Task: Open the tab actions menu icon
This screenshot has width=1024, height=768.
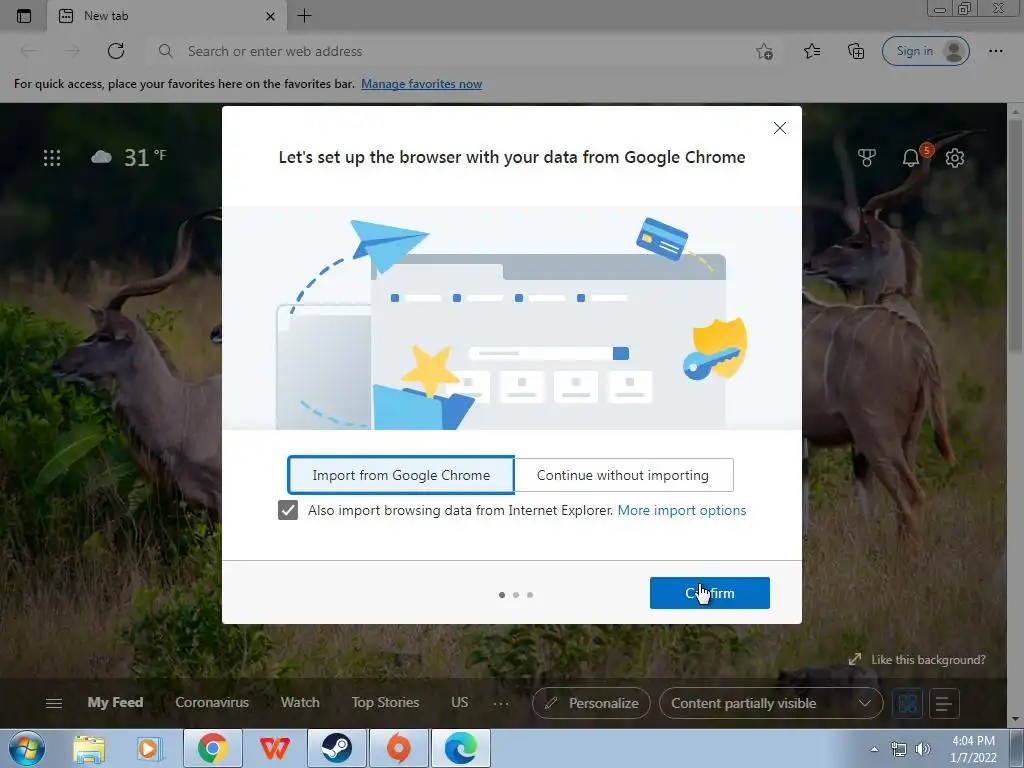Action: 24,16
